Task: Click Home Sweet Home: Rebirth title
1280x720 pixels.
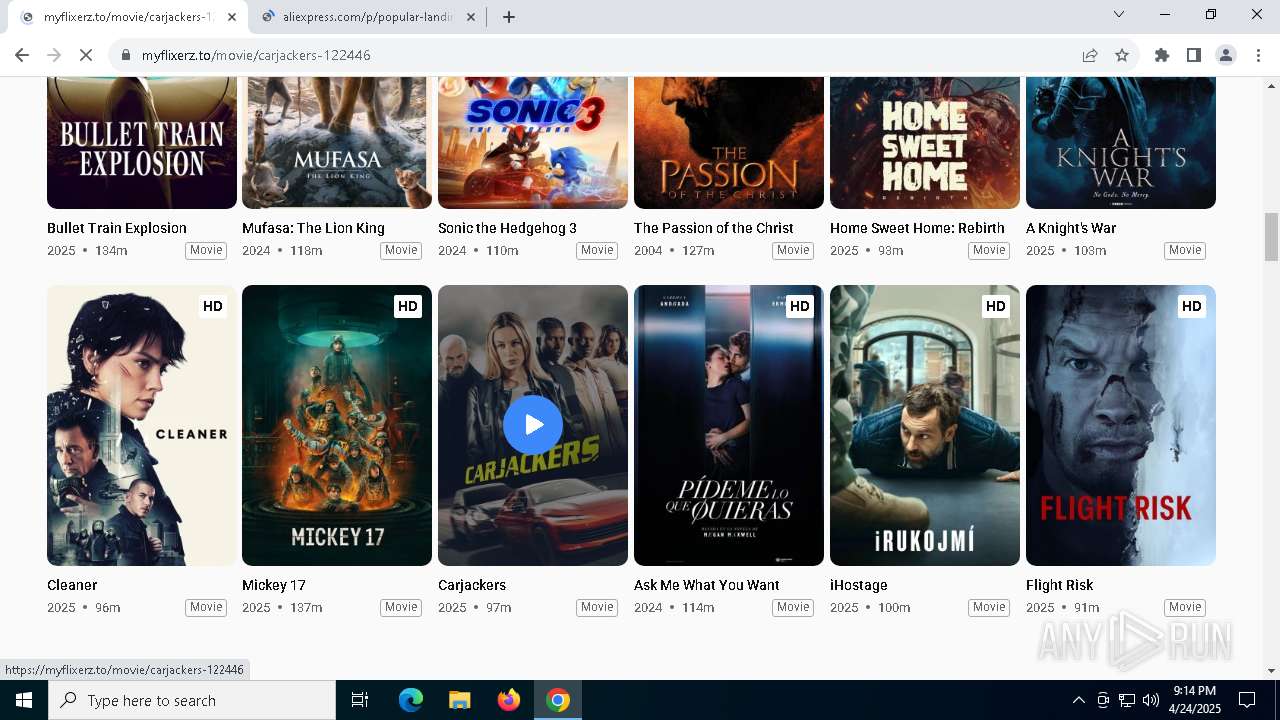Action: click(917, 228)
